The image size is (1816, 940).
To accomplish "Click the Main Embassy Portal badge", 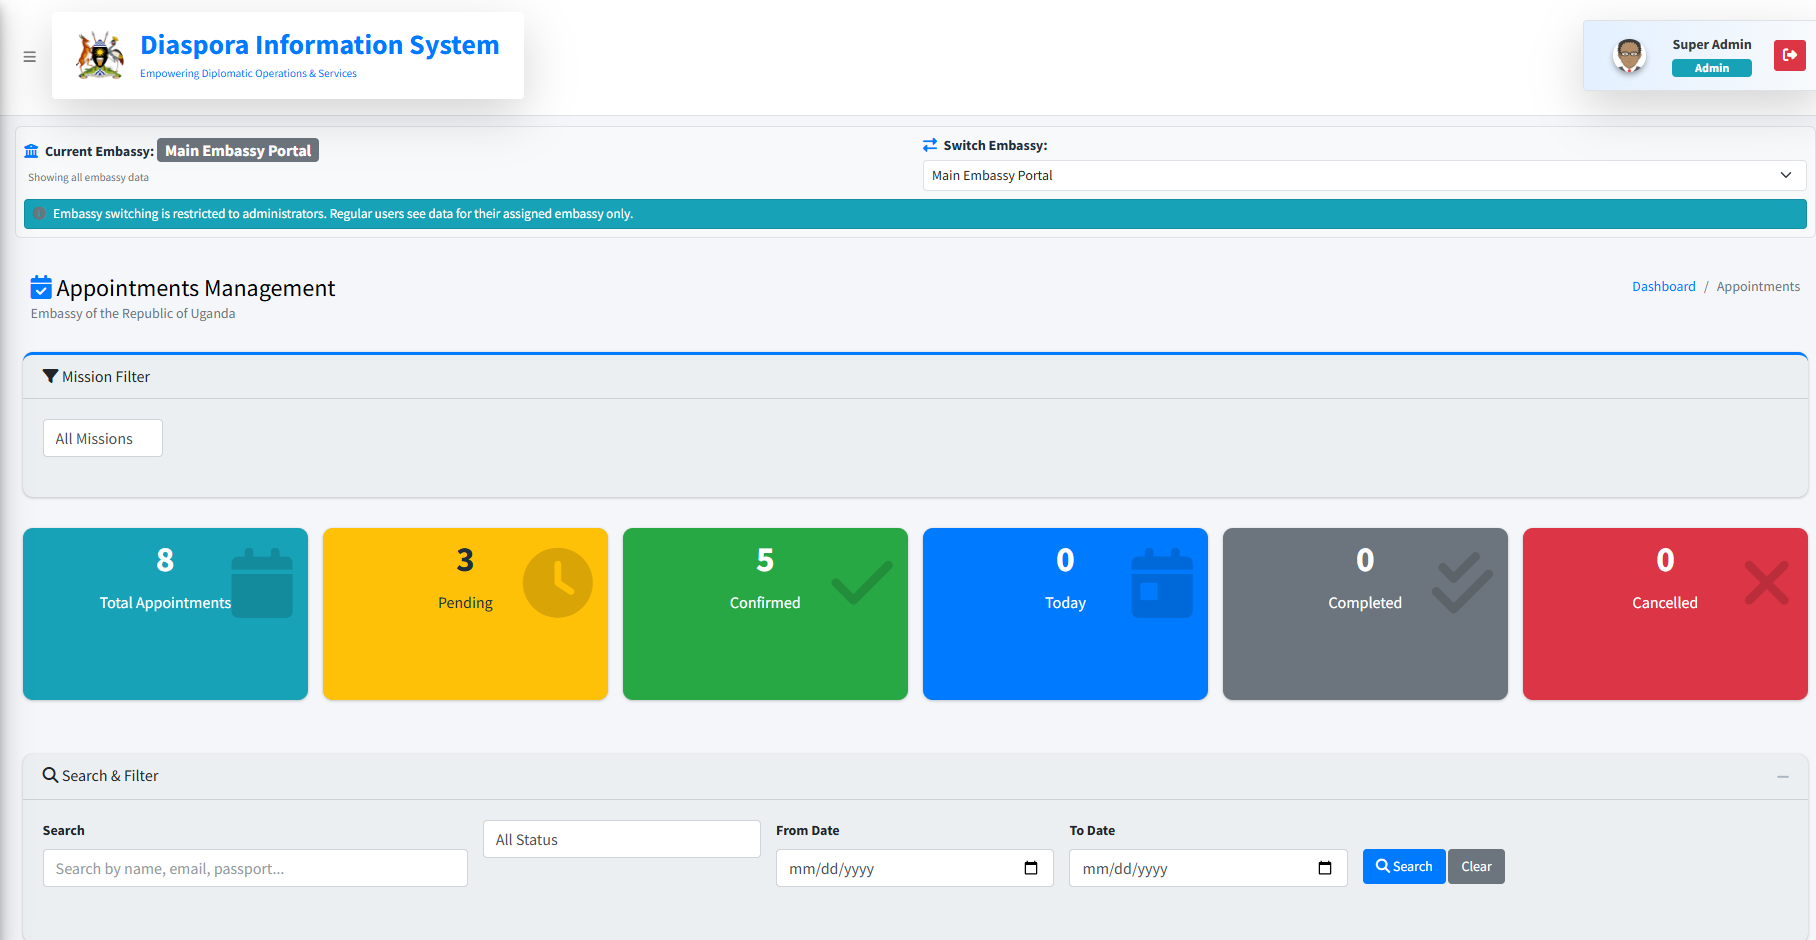I will coord(238,150).
